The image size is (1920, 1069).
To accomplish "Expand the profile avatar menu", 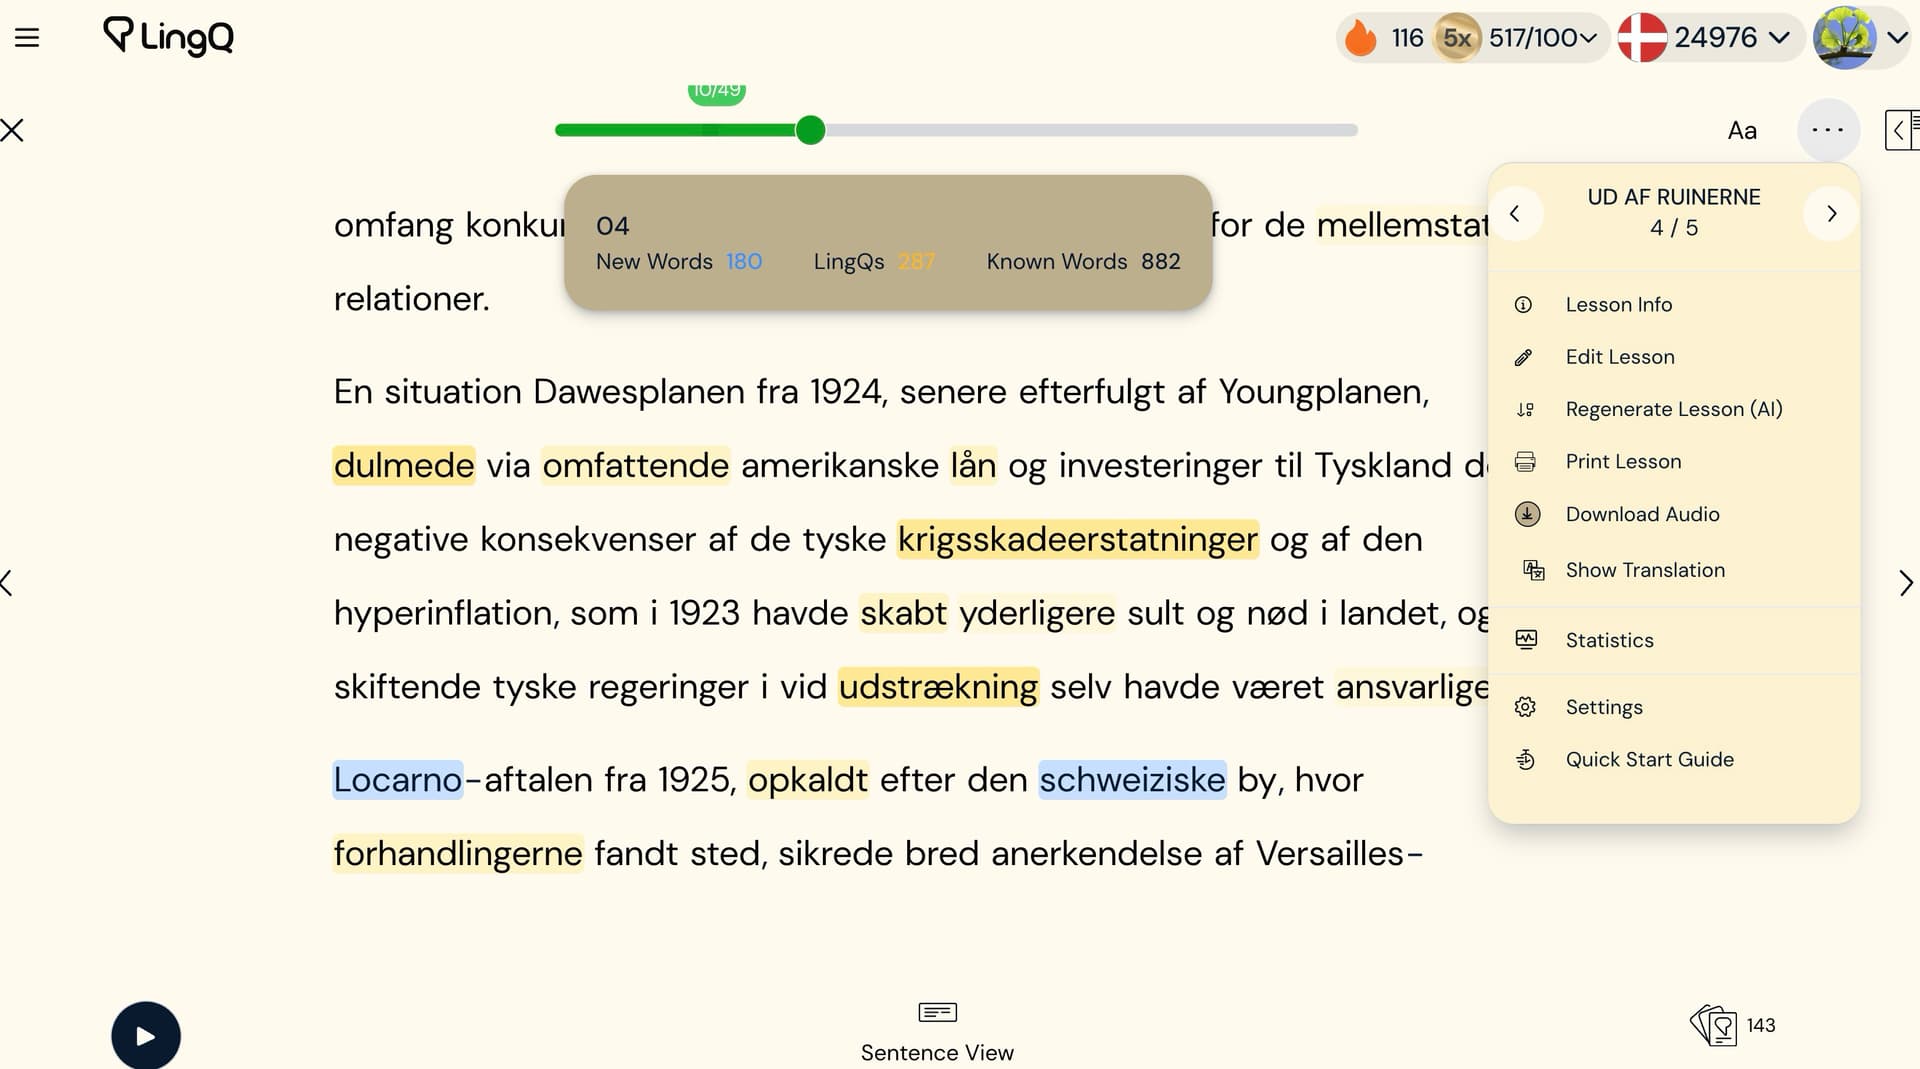I will 1862,38.
